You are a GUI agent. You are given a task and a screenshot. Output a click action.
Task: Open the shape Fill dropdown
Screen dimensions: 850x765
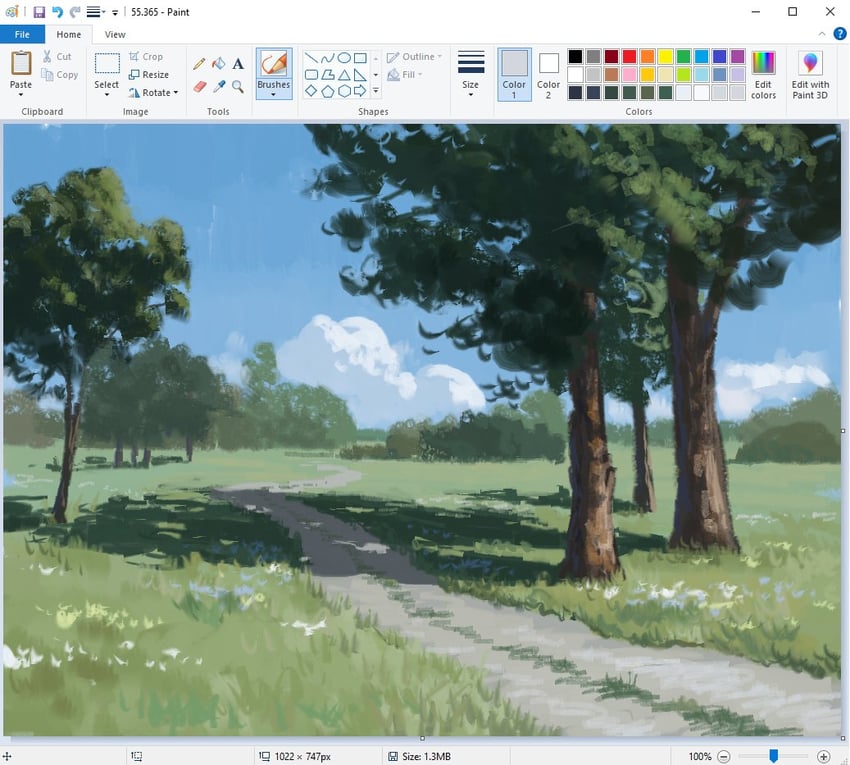pos(405,75)
